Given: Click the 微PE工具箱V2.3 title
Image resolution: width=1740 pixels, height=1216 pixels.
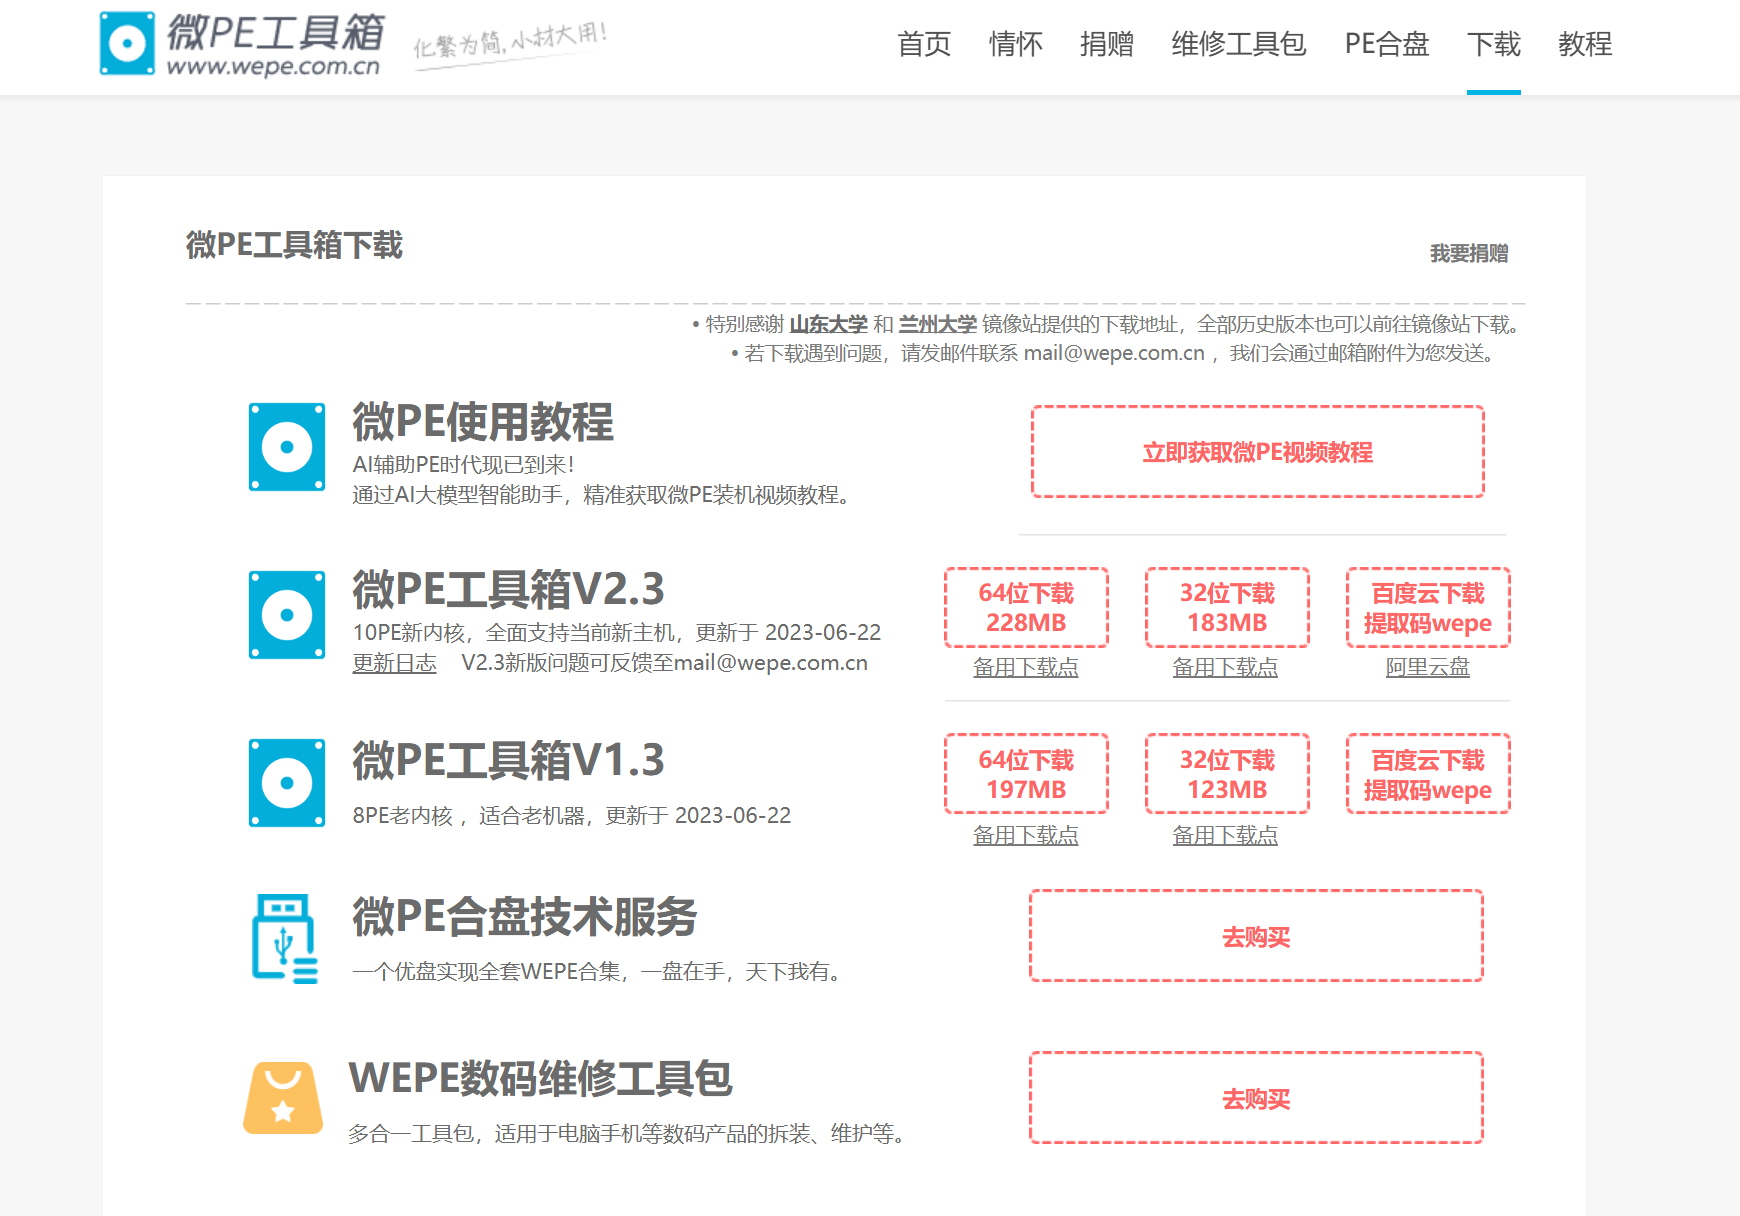Looking at the screenshot, I should pyautogui.click(x=508, y=590).
